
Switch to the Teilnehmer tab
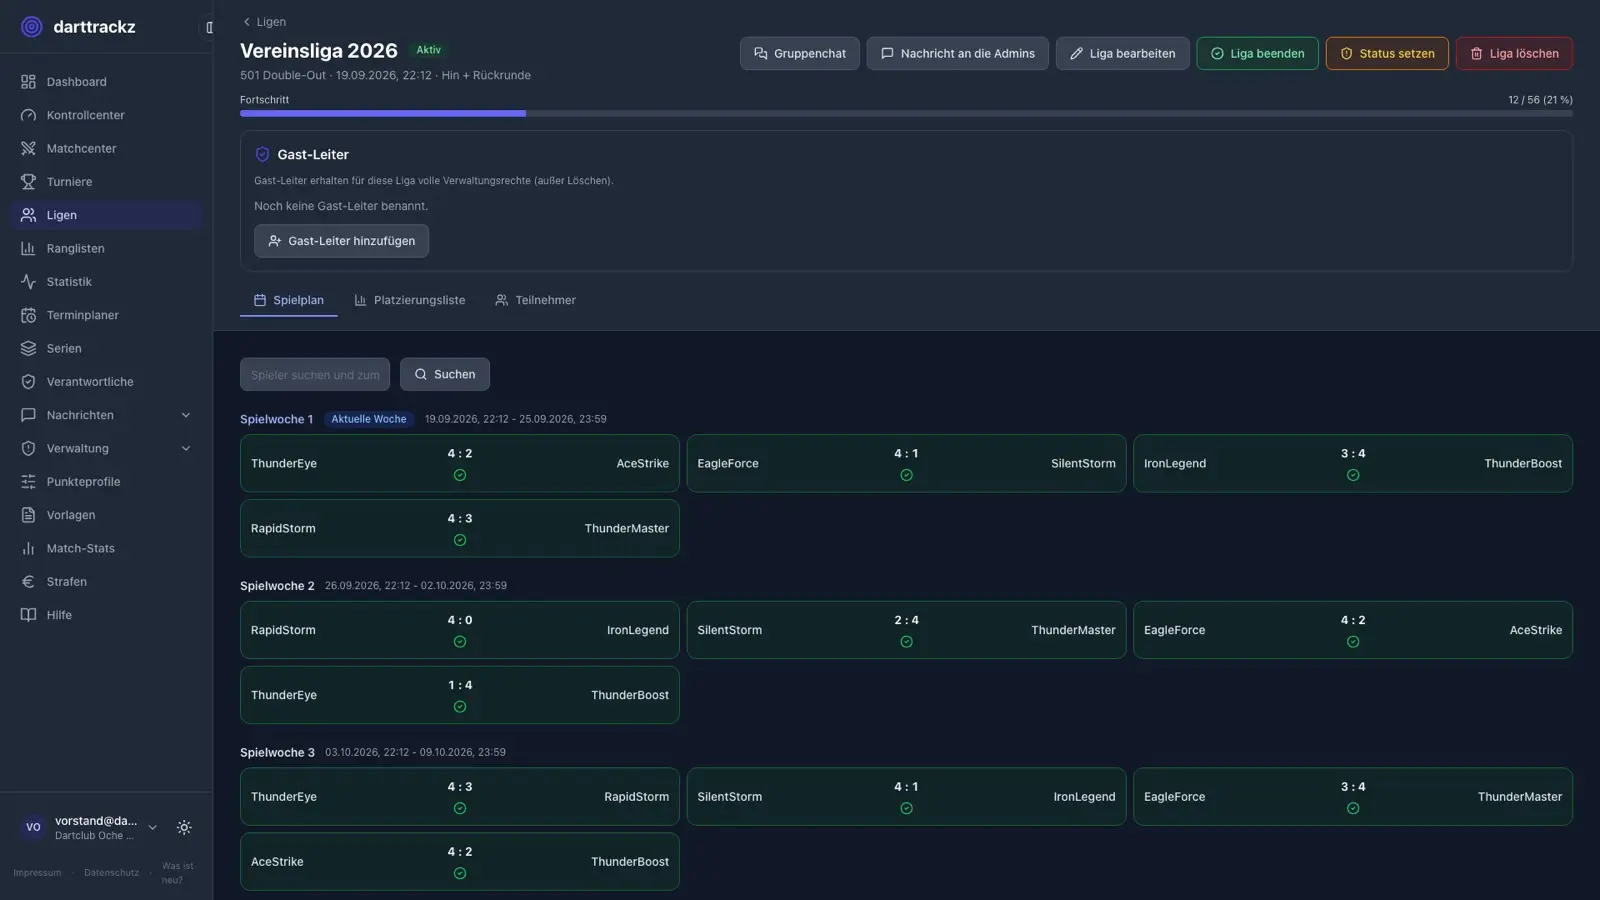click(x=535, y=300)
